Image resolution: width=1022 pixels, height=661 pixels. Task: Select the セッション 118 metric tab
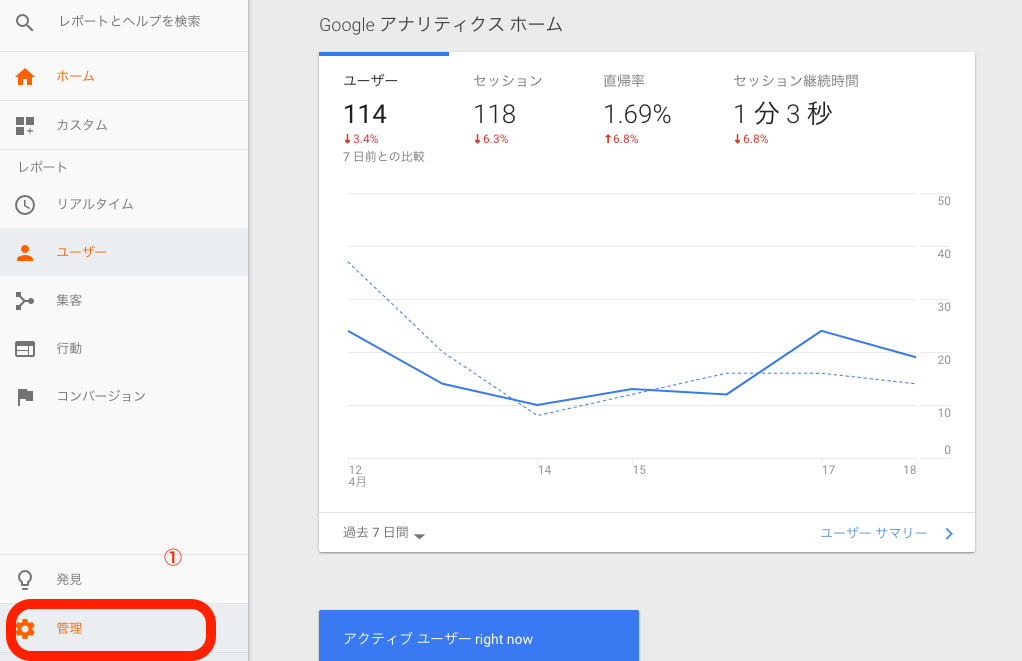[x=507, y=109]
